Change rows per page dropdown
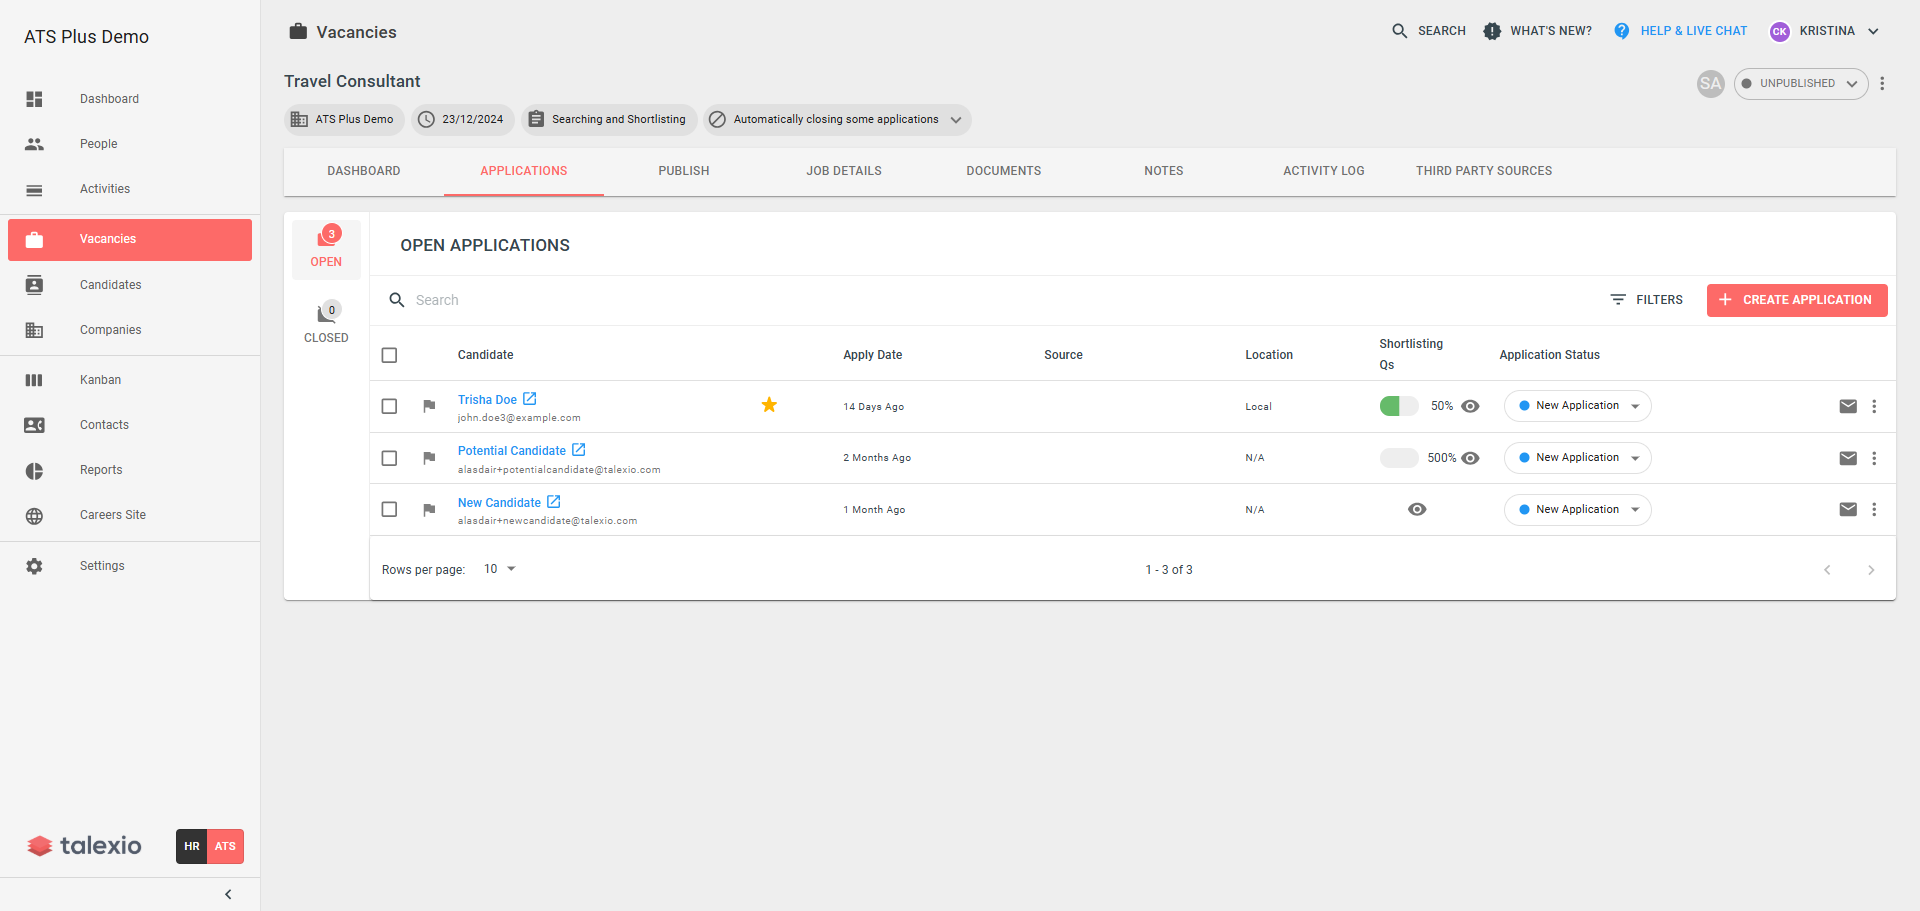Image resolution: width=1920 pixels, height=911 pixels. 500,569
